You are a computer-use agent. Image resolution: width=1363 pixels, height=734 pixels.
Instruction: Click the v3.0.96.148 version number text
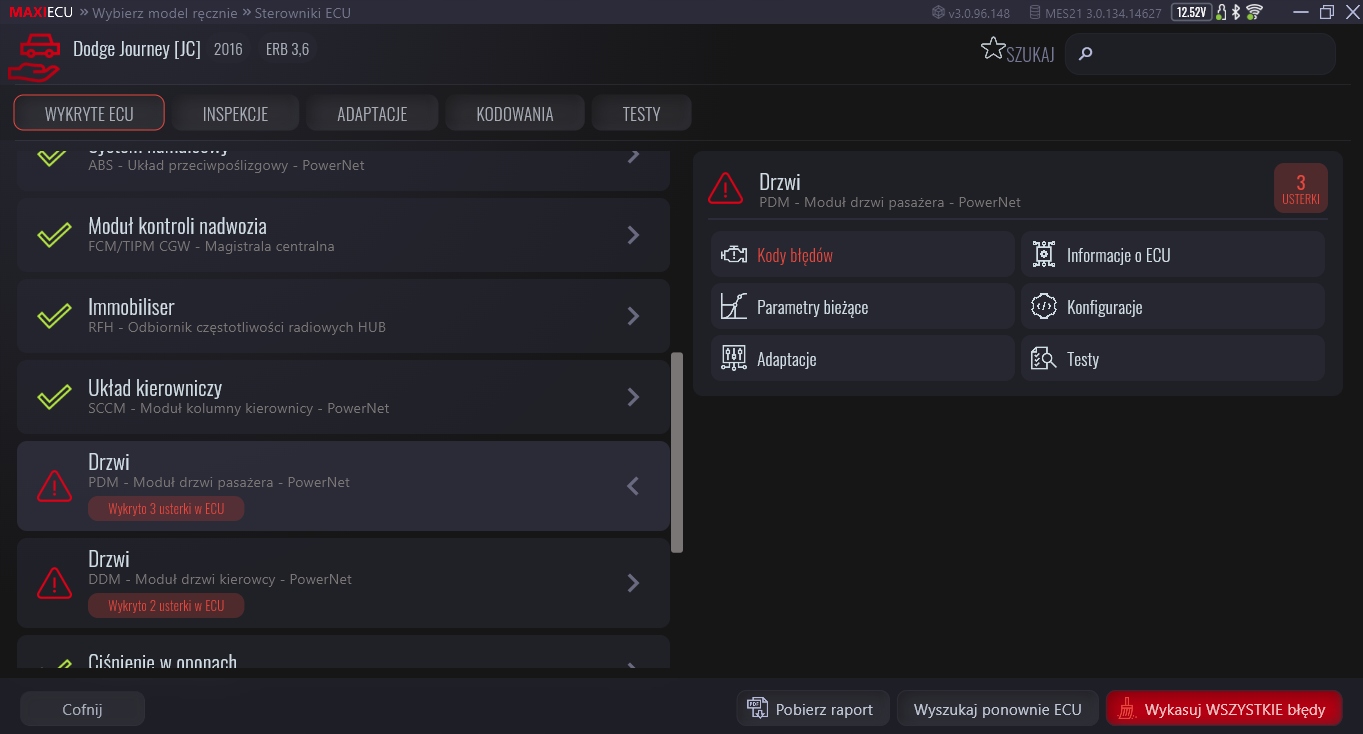point(979,13)
